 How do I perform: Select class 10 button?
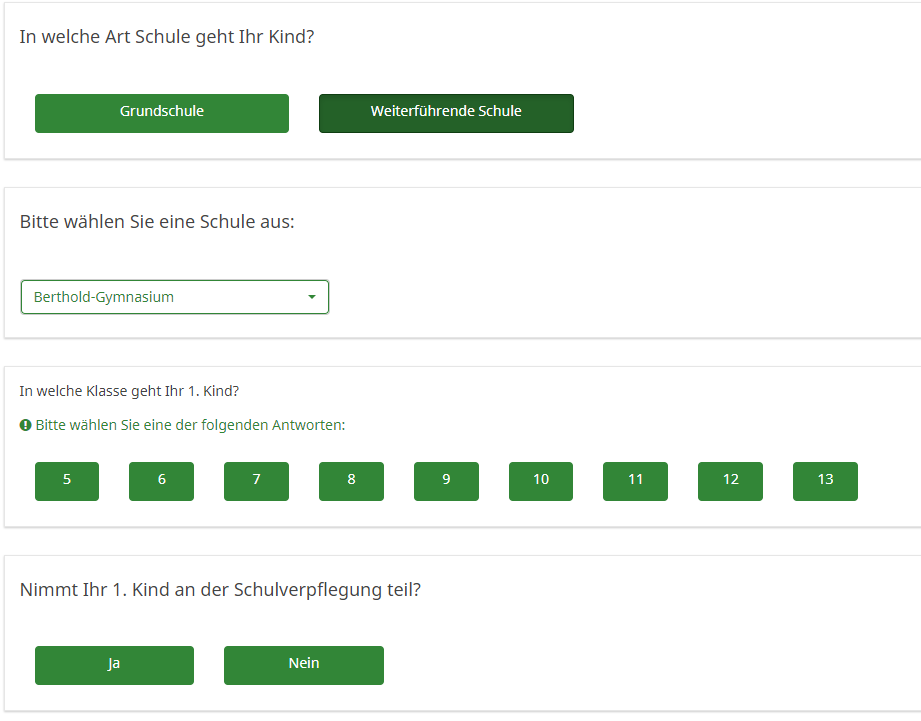point(541,481)
